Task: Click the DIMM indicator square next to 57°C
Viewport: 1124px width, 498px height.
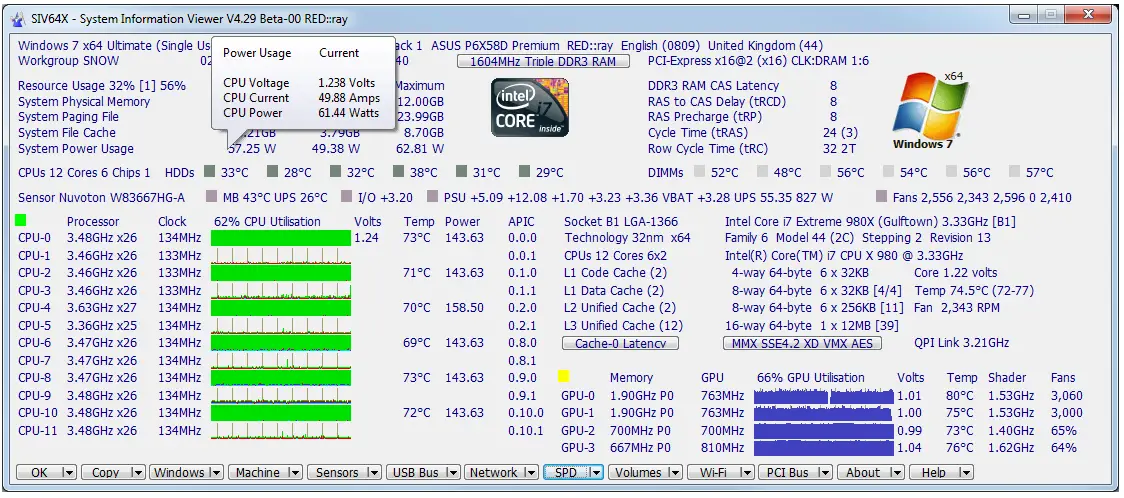Action: click(1014, 171)
